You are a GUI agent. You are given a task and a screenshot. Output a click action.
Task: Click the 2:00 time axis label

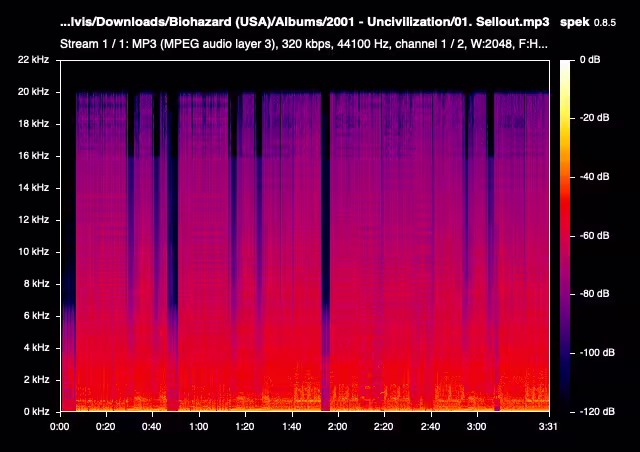338,427
